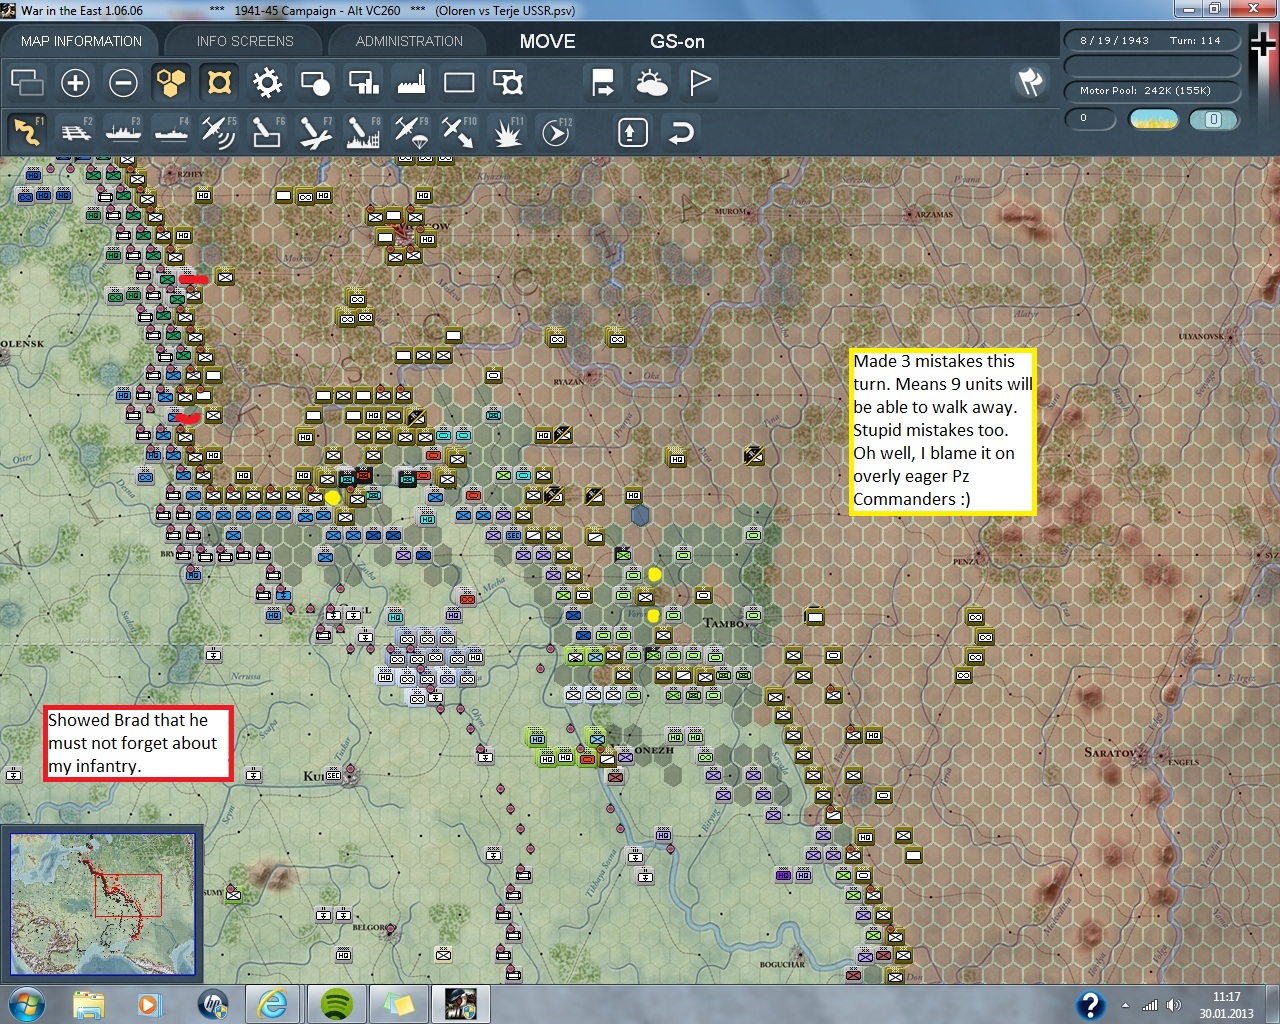The height and width of the screenshot is (1024, 1280).
Task: Show hidden system tray icons
Action: click(1126, 1005)
